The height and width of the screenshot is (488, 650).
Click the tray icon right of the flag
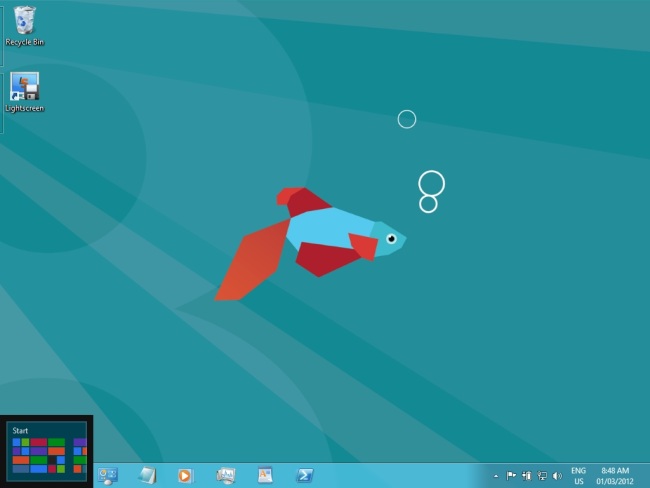526,476
